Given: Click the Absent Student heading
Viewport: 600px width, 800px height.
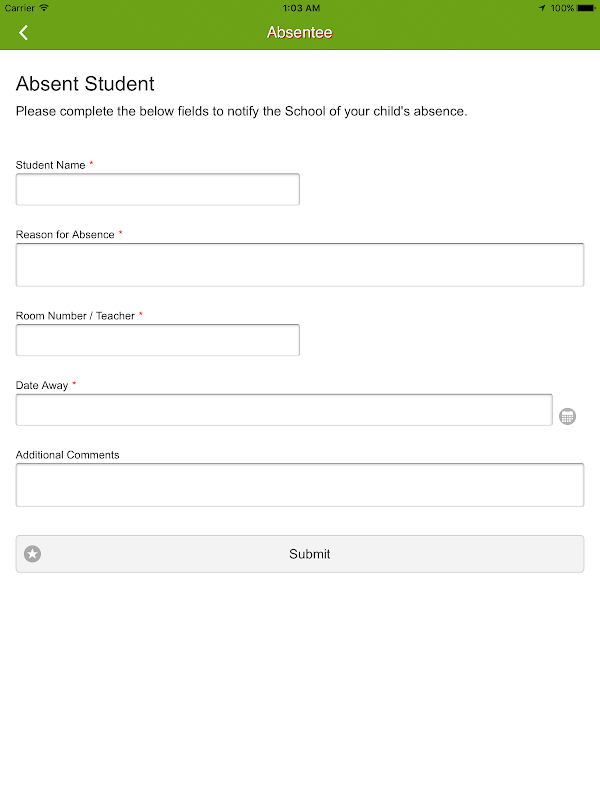Looking at the screenshot, I should [86, 84].
